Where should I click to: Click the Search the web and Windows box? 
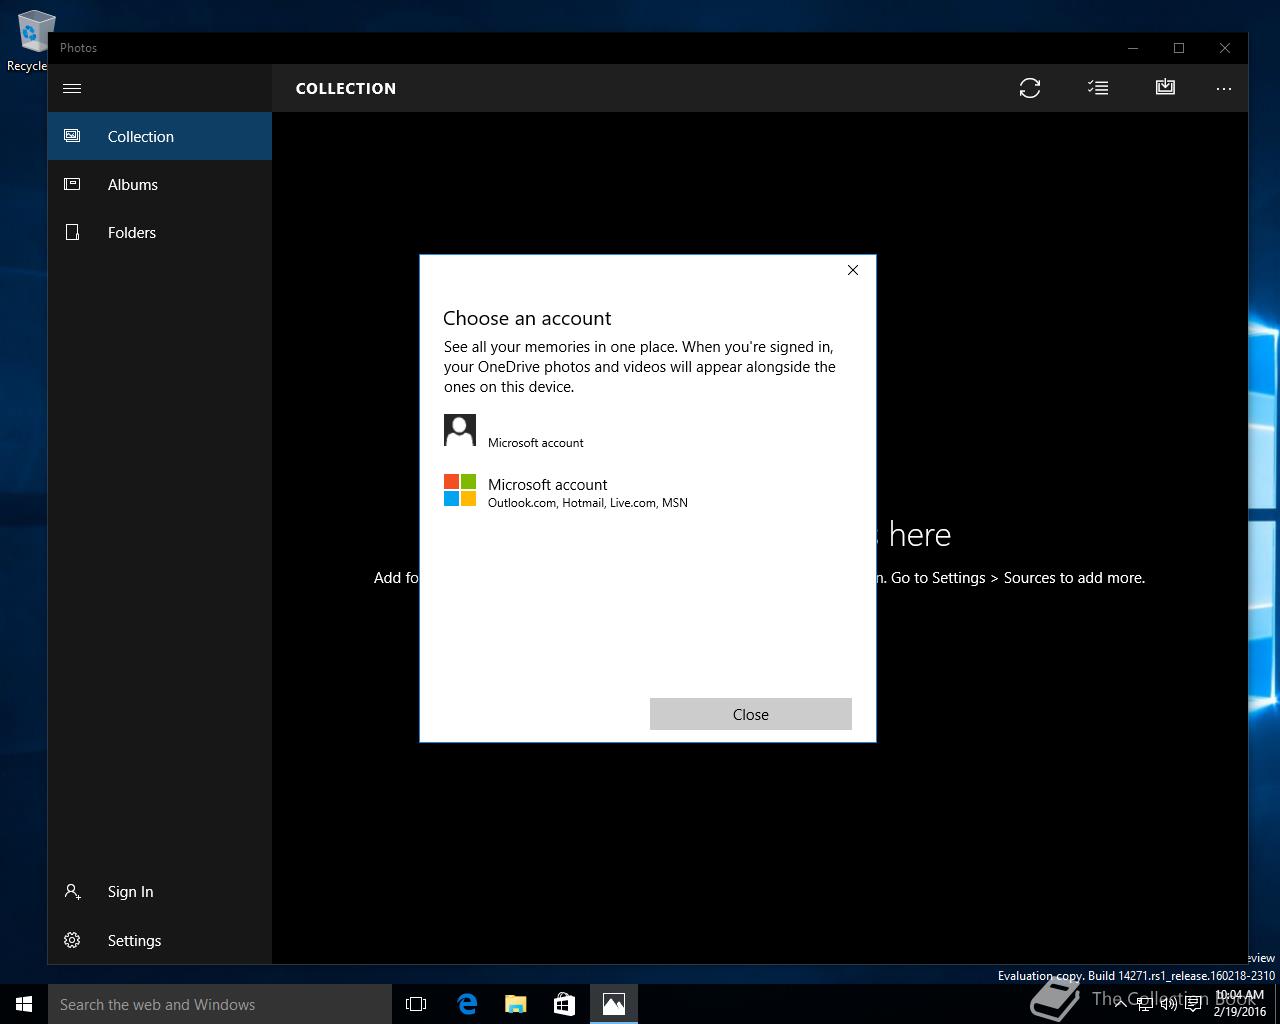220,1004
